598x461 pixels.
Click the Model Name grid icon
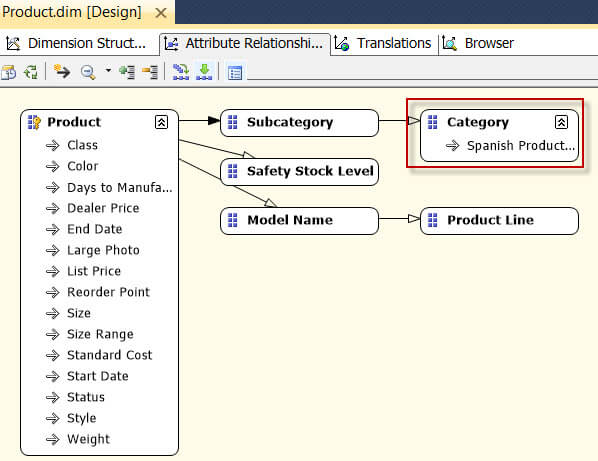point(233,220)
